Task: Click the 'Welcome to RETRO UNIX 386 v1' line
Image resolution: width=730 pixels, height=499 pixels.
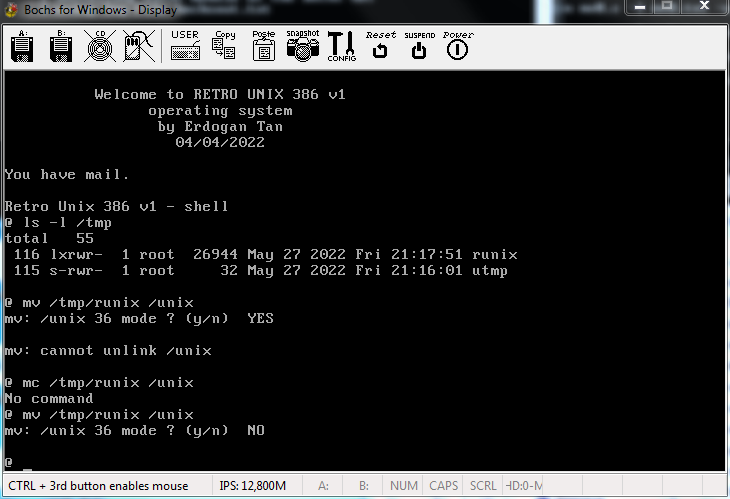Action: click(x=220, y=94)
